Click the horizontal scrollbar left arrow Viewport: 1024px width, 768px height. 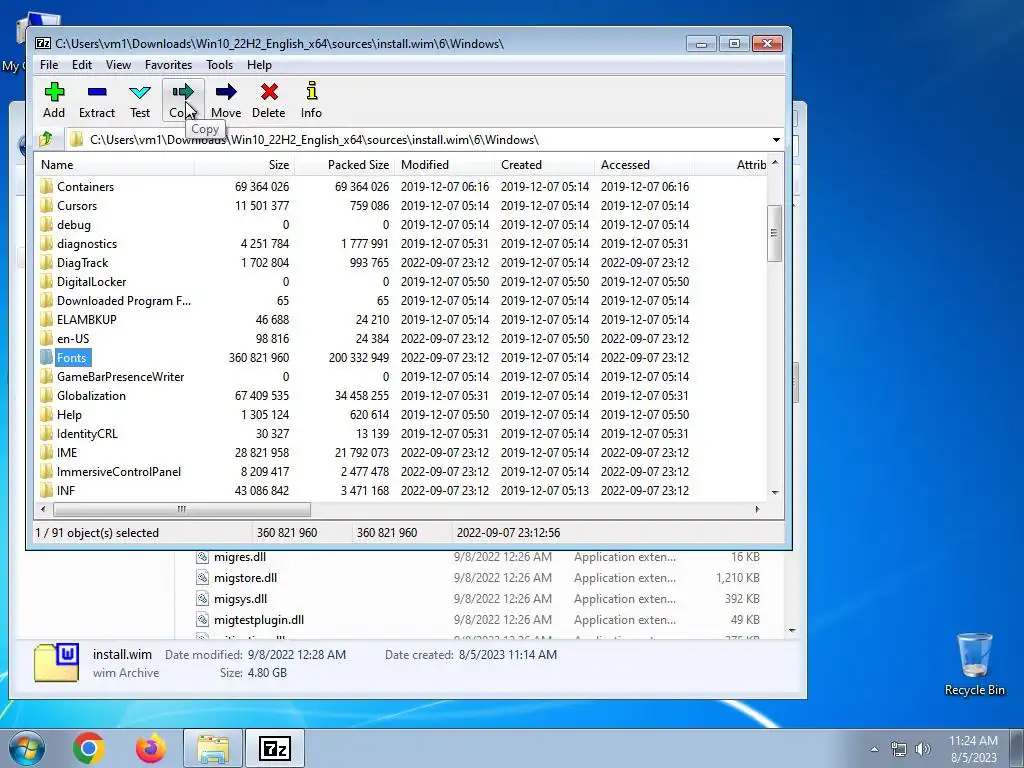point(43,509)
